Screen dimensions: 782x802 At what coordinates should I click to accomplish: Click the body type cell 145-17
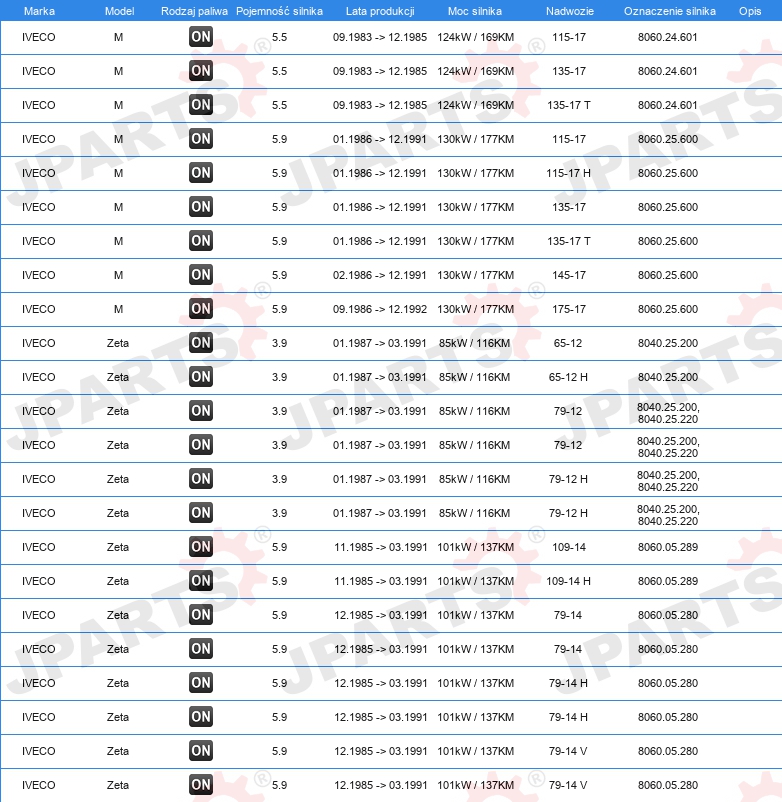coord(569,275)
